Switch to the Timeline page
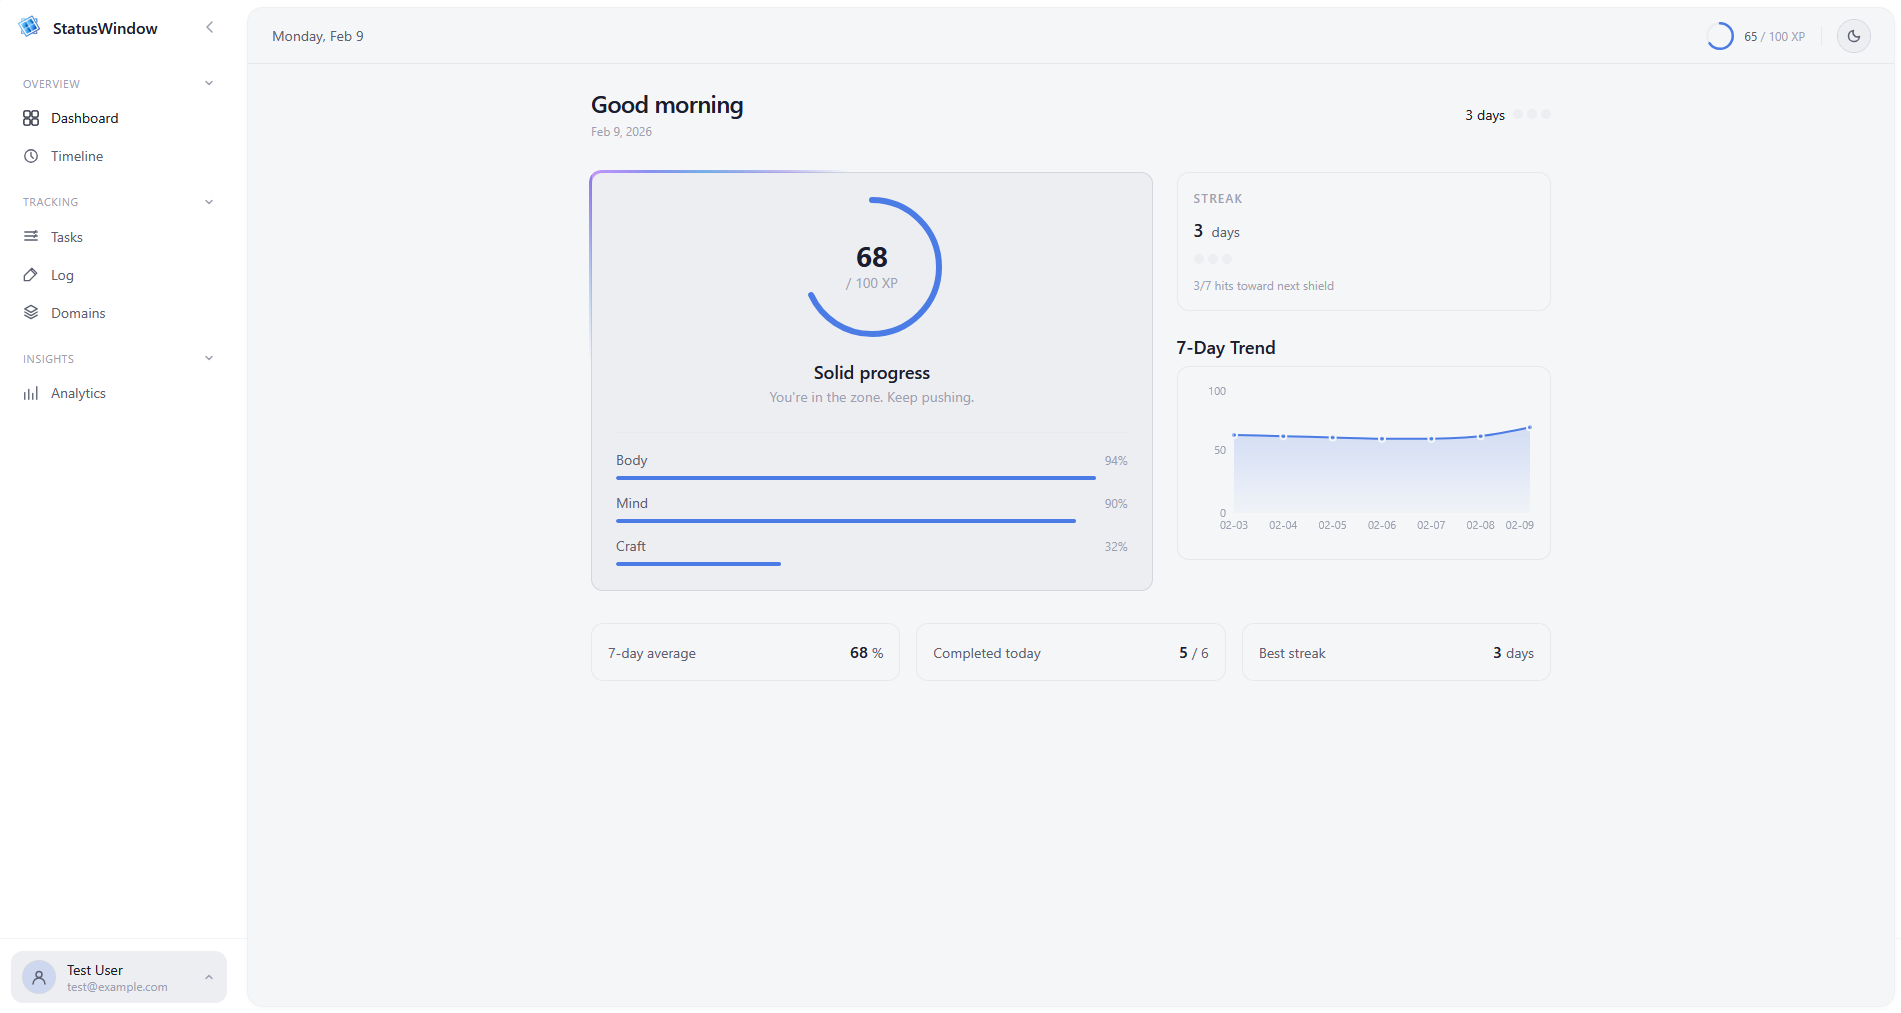Viewport: 1901px width, 1013px height. pyautogui.click(x=77, y=156)
